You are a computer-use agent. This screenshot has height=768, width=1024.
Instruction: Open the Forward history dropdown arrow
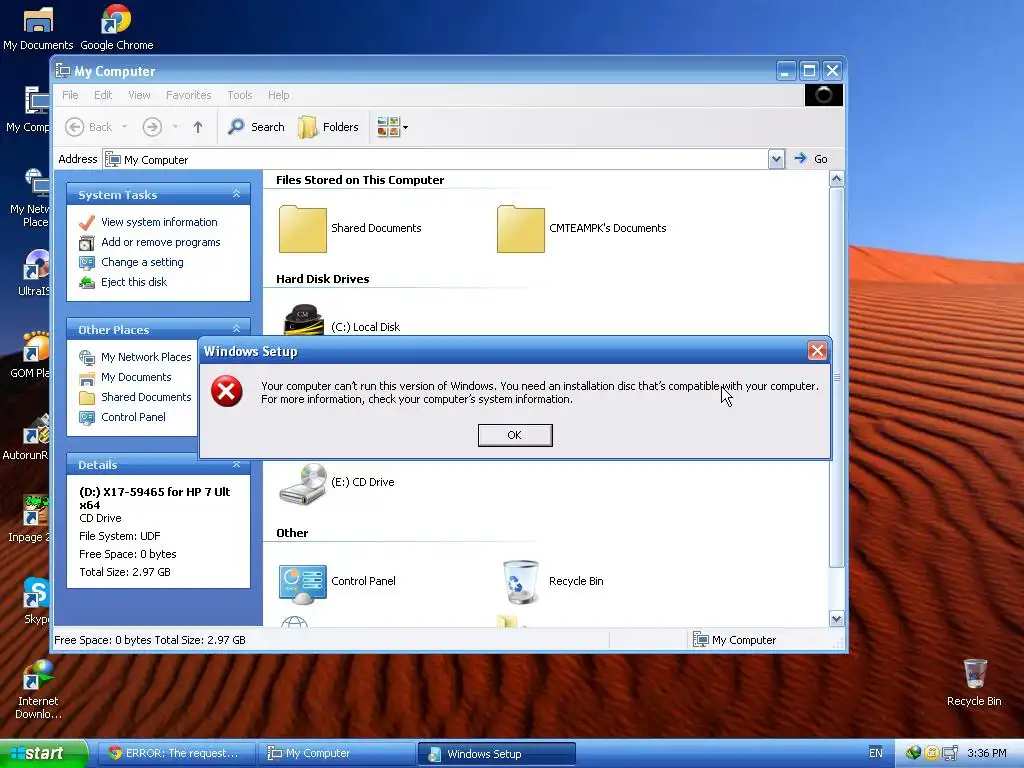click(x=175, y=127)
